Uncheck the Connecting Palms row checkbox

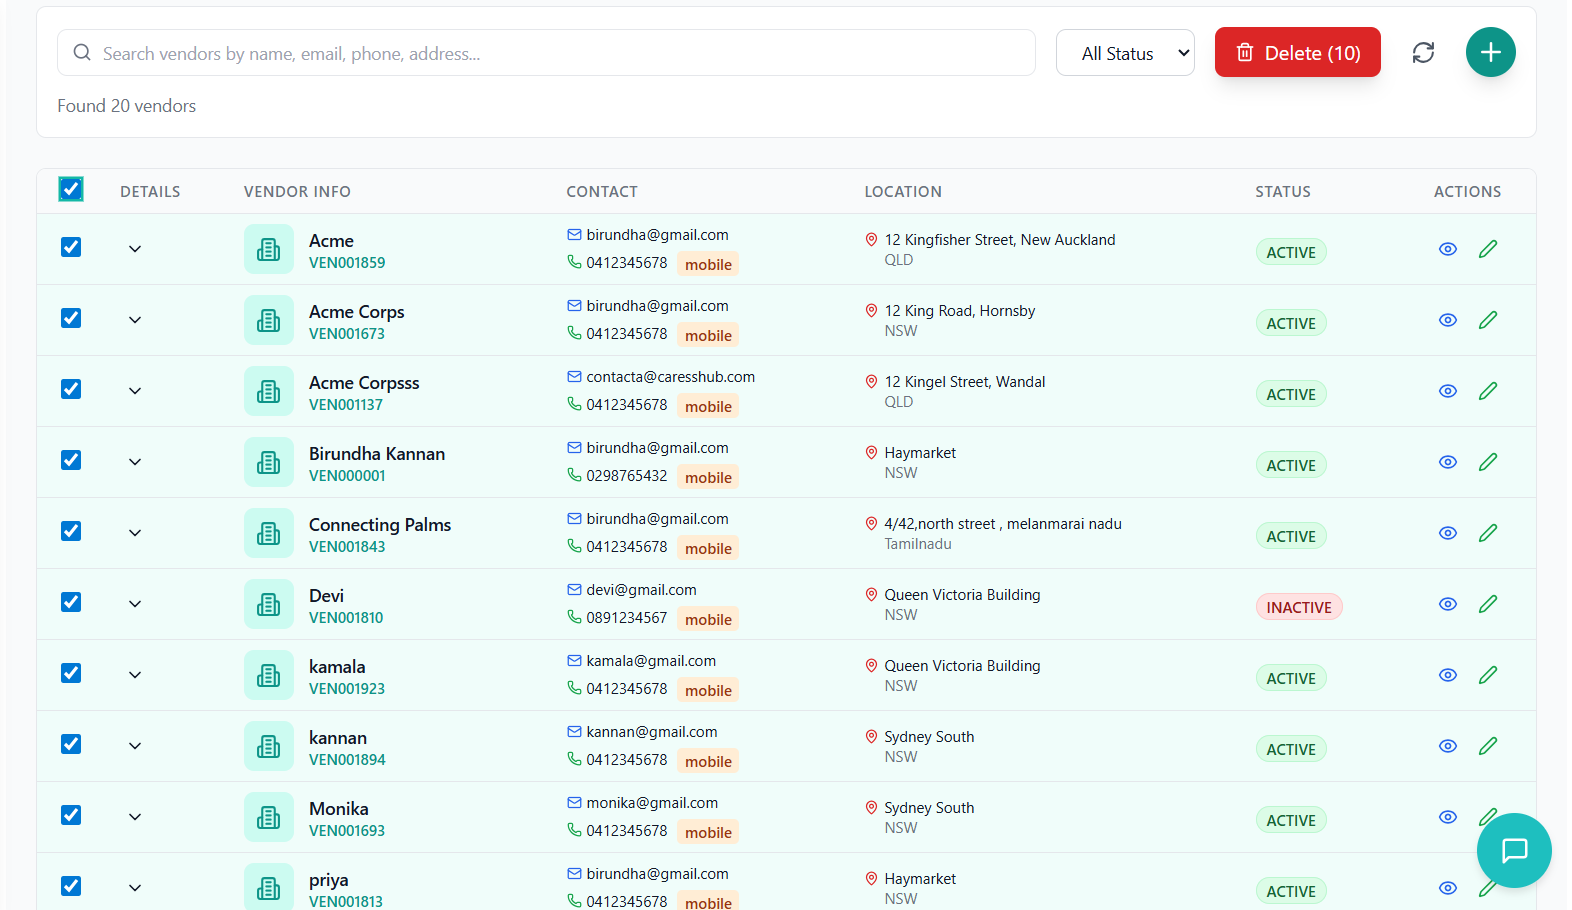click(x=71, y=531)
